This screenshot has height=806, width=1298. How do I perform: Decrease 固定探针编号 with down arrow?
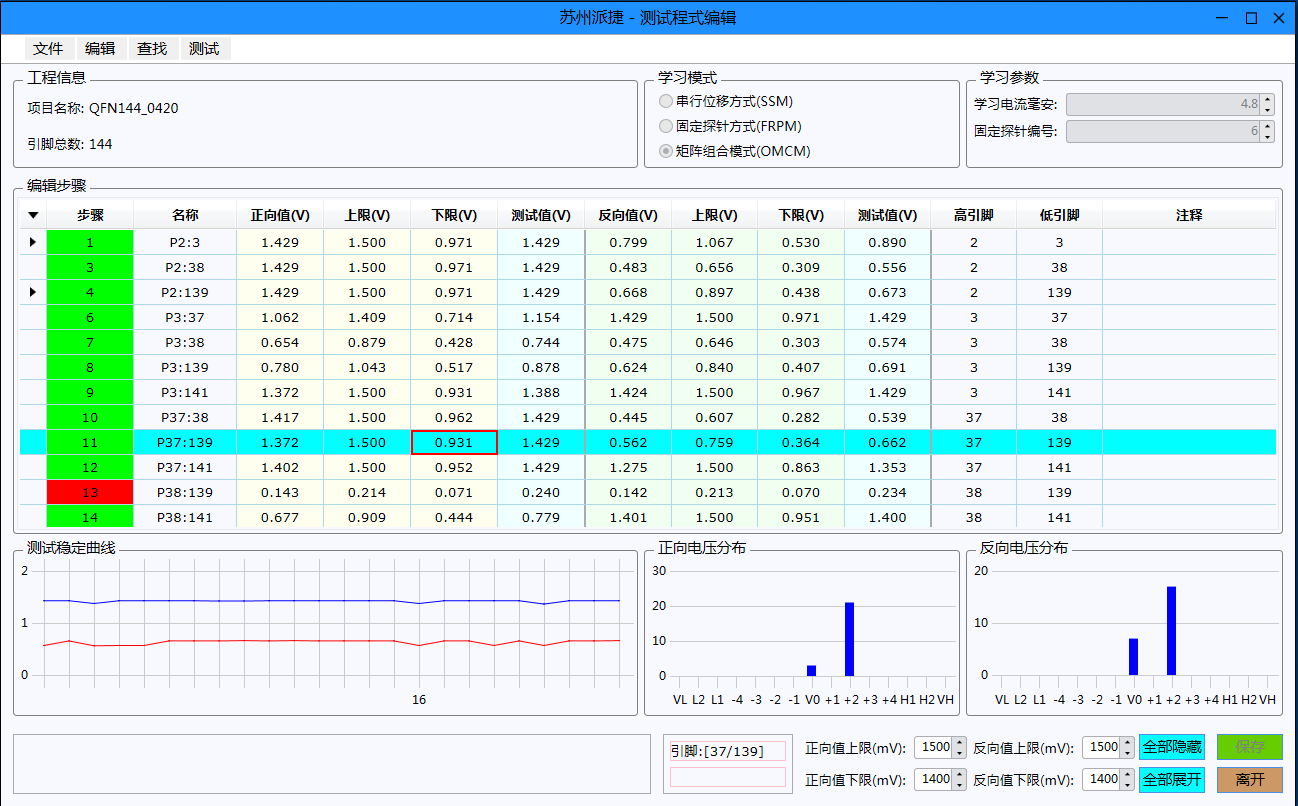pyautogui.click(x=1268, y=136)
